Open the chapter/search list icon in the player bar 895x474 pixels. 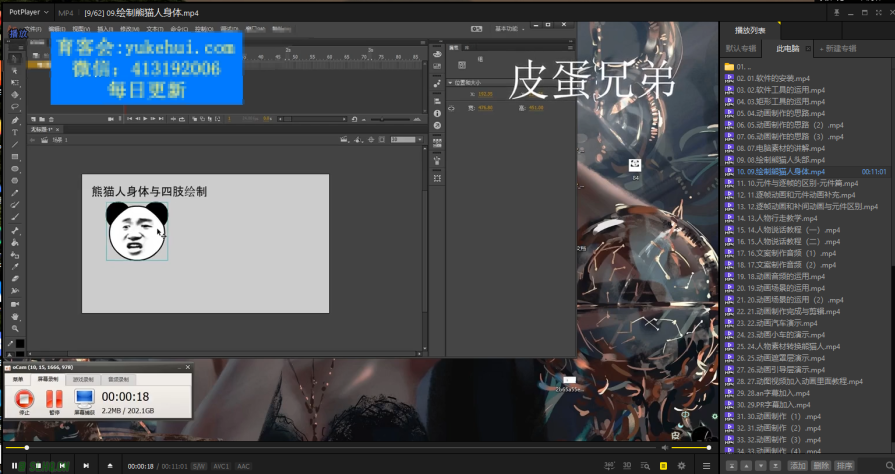click(x=645, y=466)
